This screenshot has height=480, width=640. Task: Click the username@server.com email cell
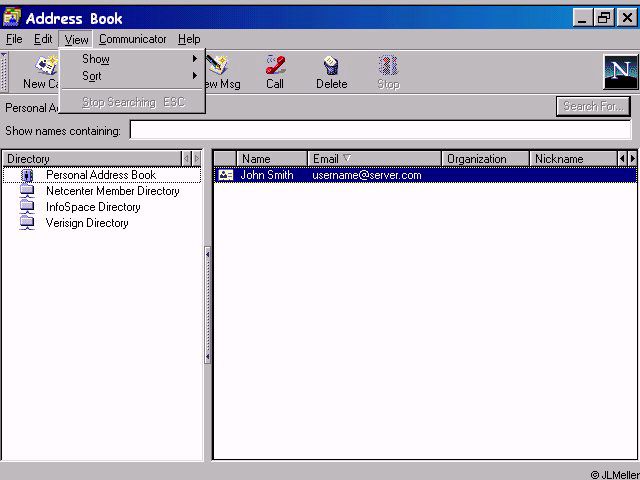(x=367, y=175)
